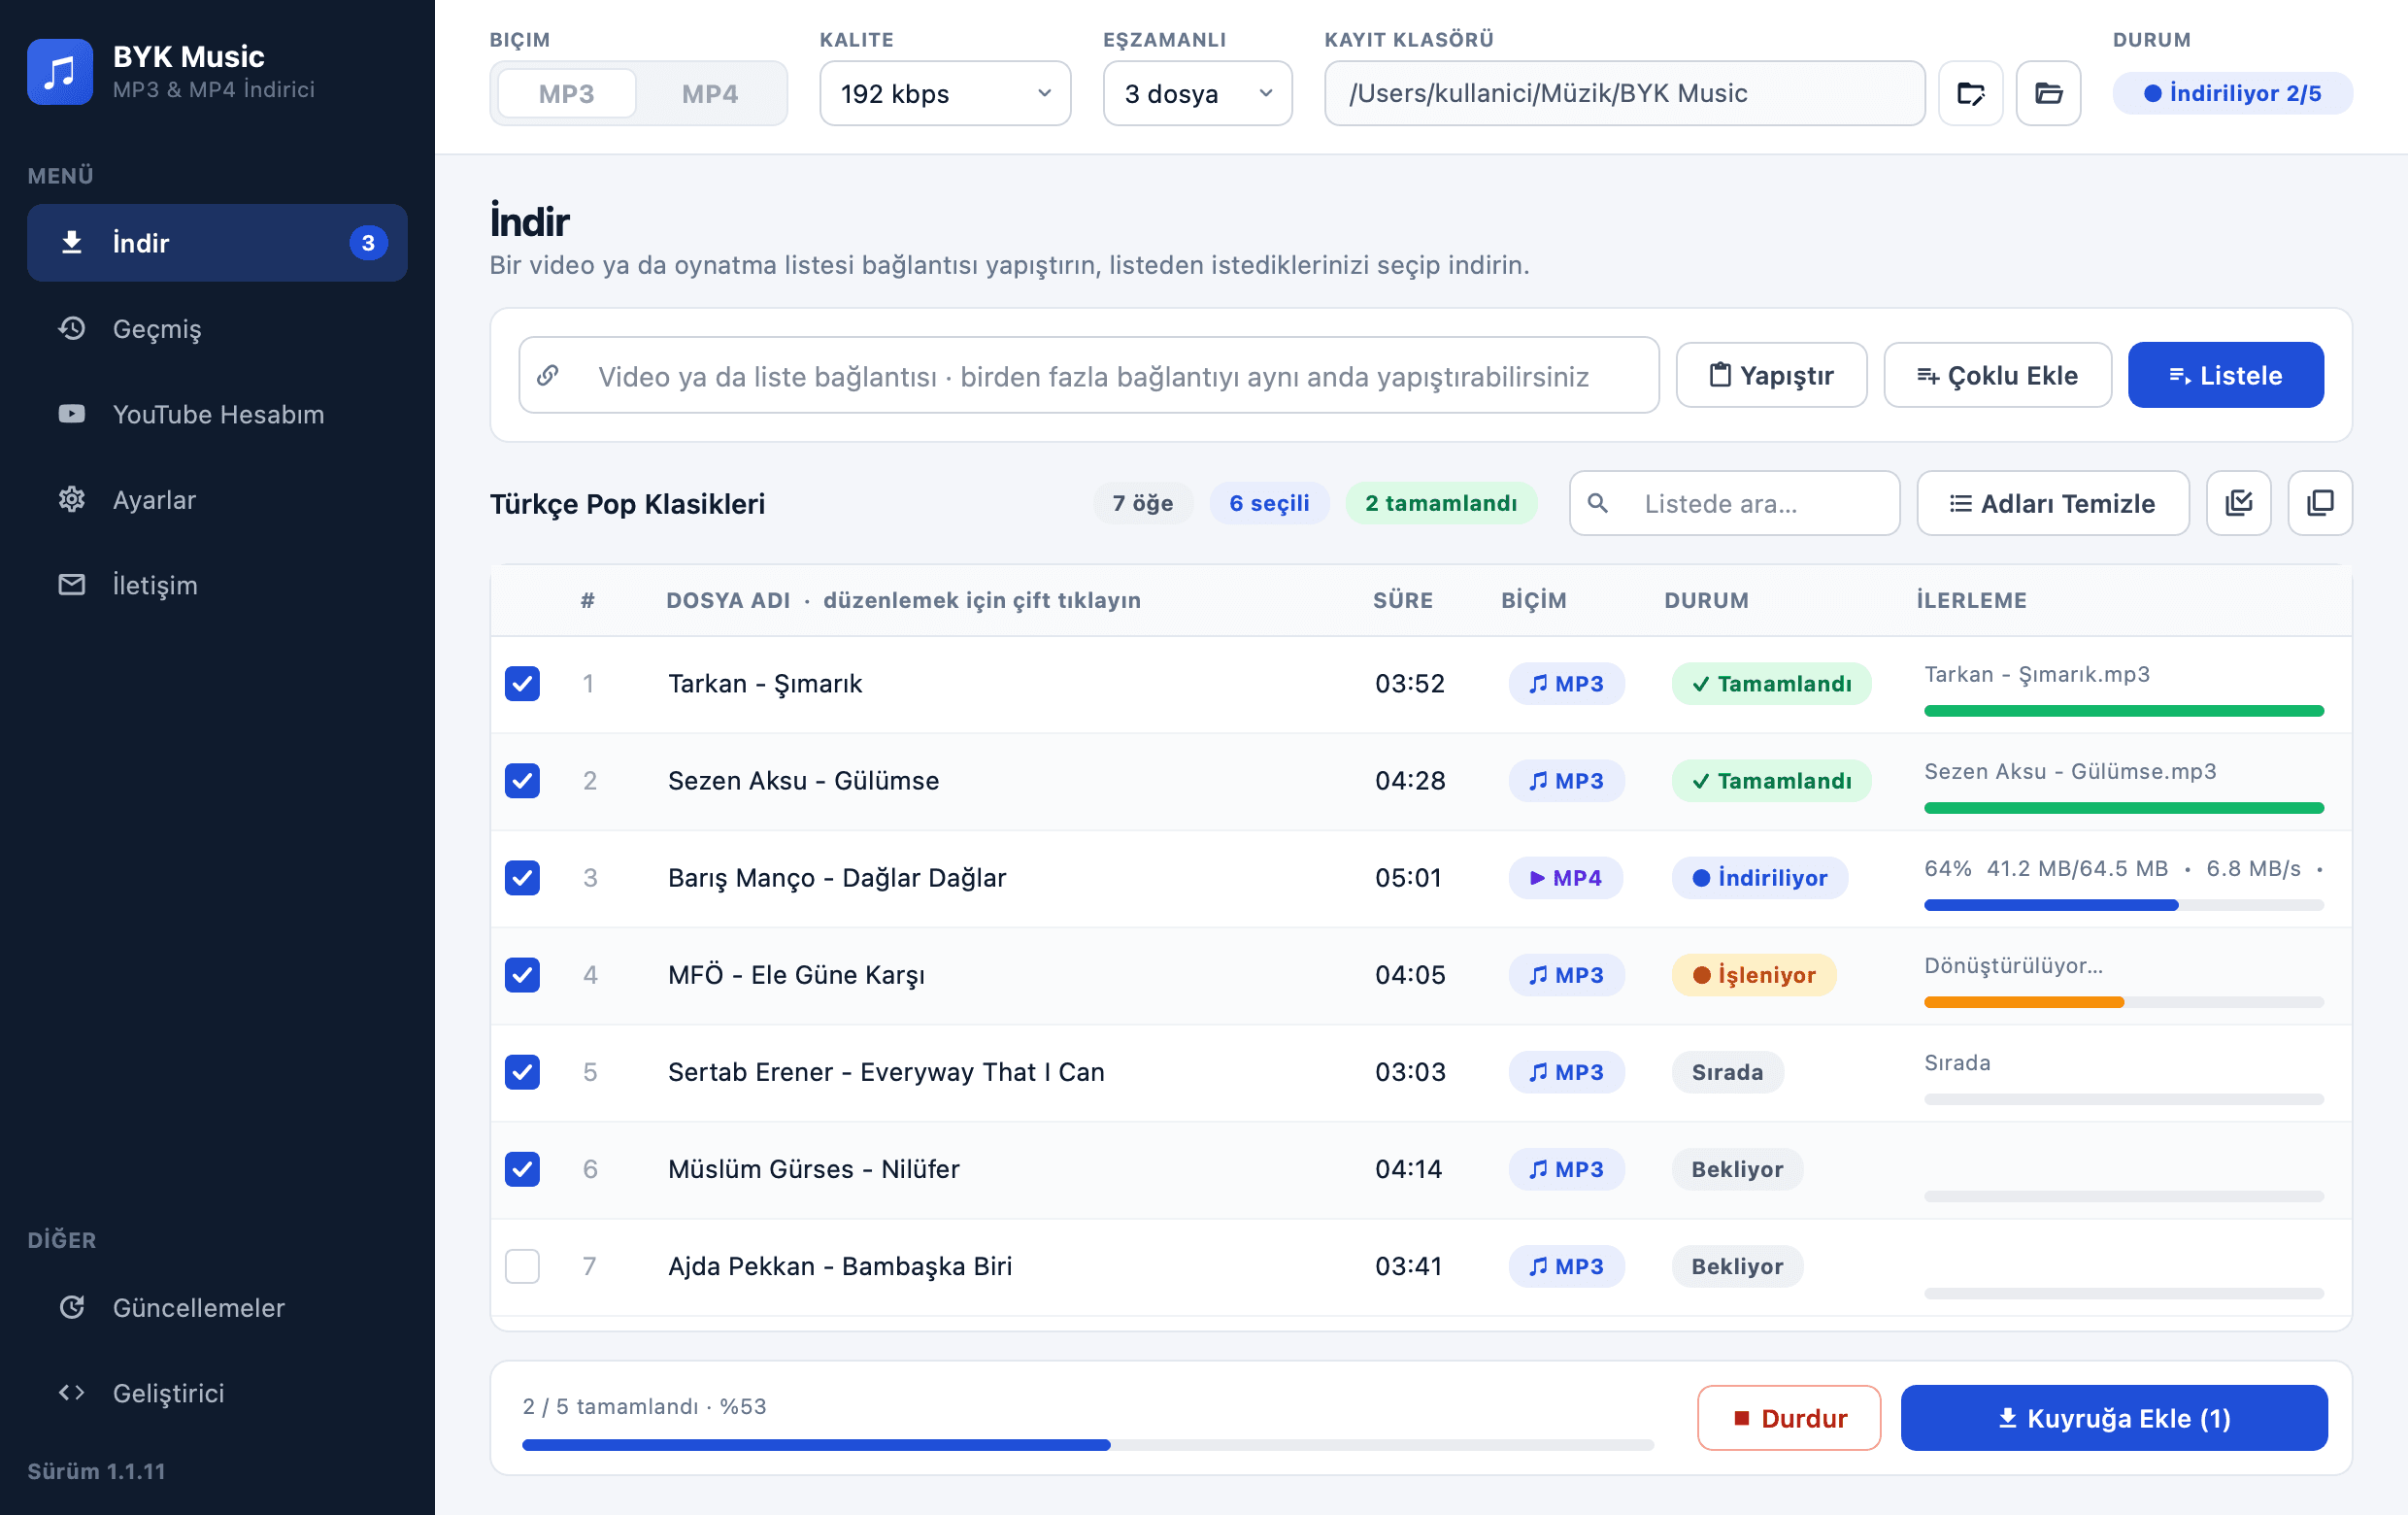Uncheck the Sezen Aksu - Gülümse checkbox

point(522,781)
